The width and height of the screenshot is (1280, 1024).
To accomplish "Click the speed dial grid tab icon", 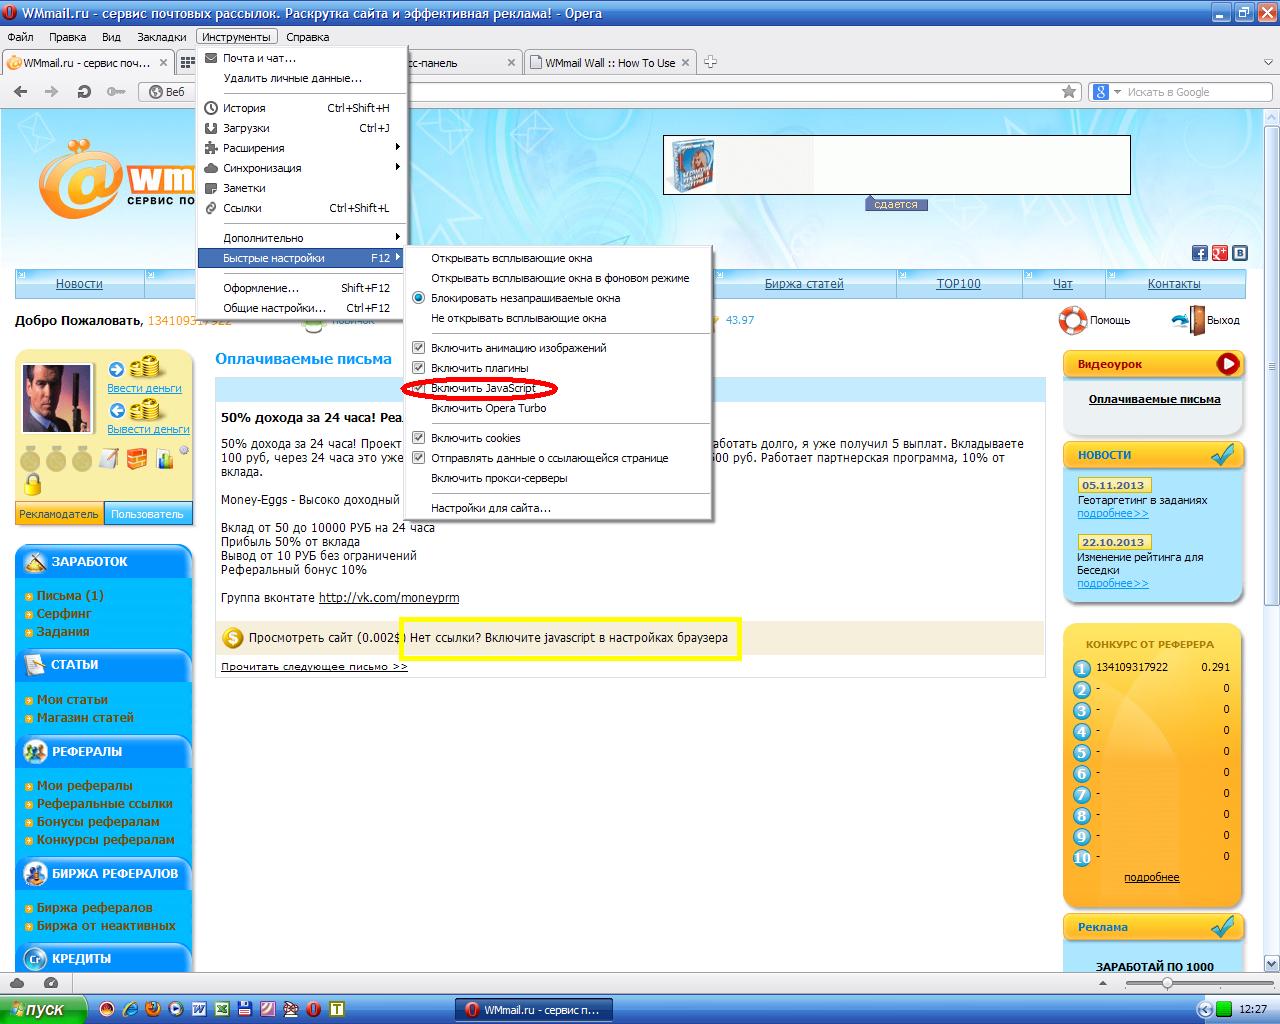I will point(187,62).
